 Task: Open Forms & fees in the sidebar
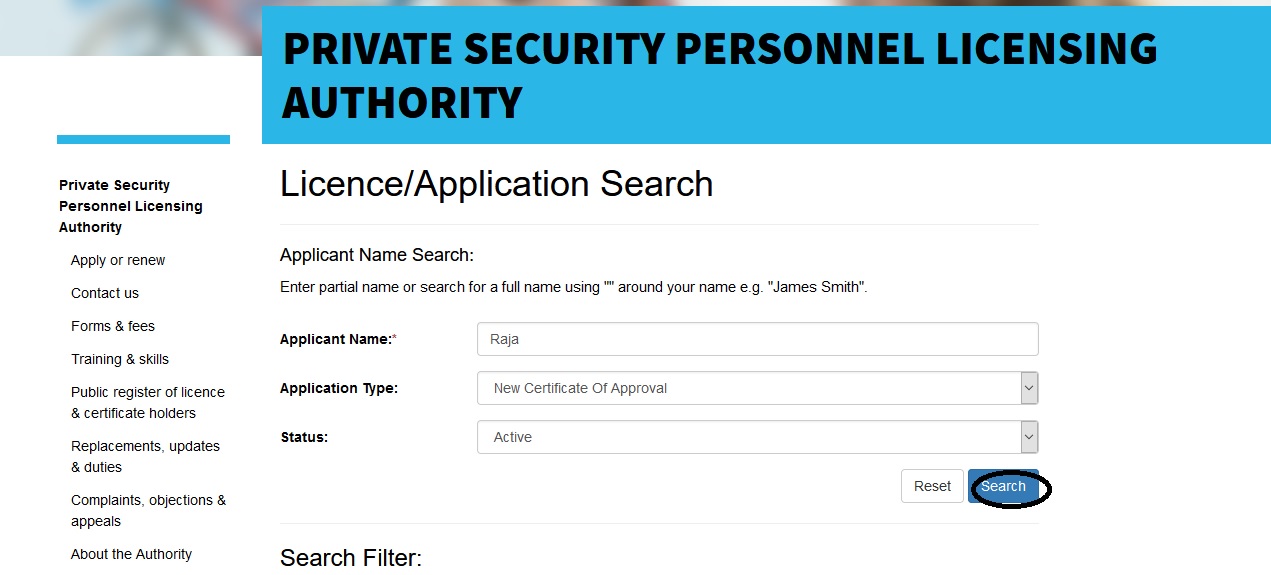pyautogui.click(x=113, y=326)
